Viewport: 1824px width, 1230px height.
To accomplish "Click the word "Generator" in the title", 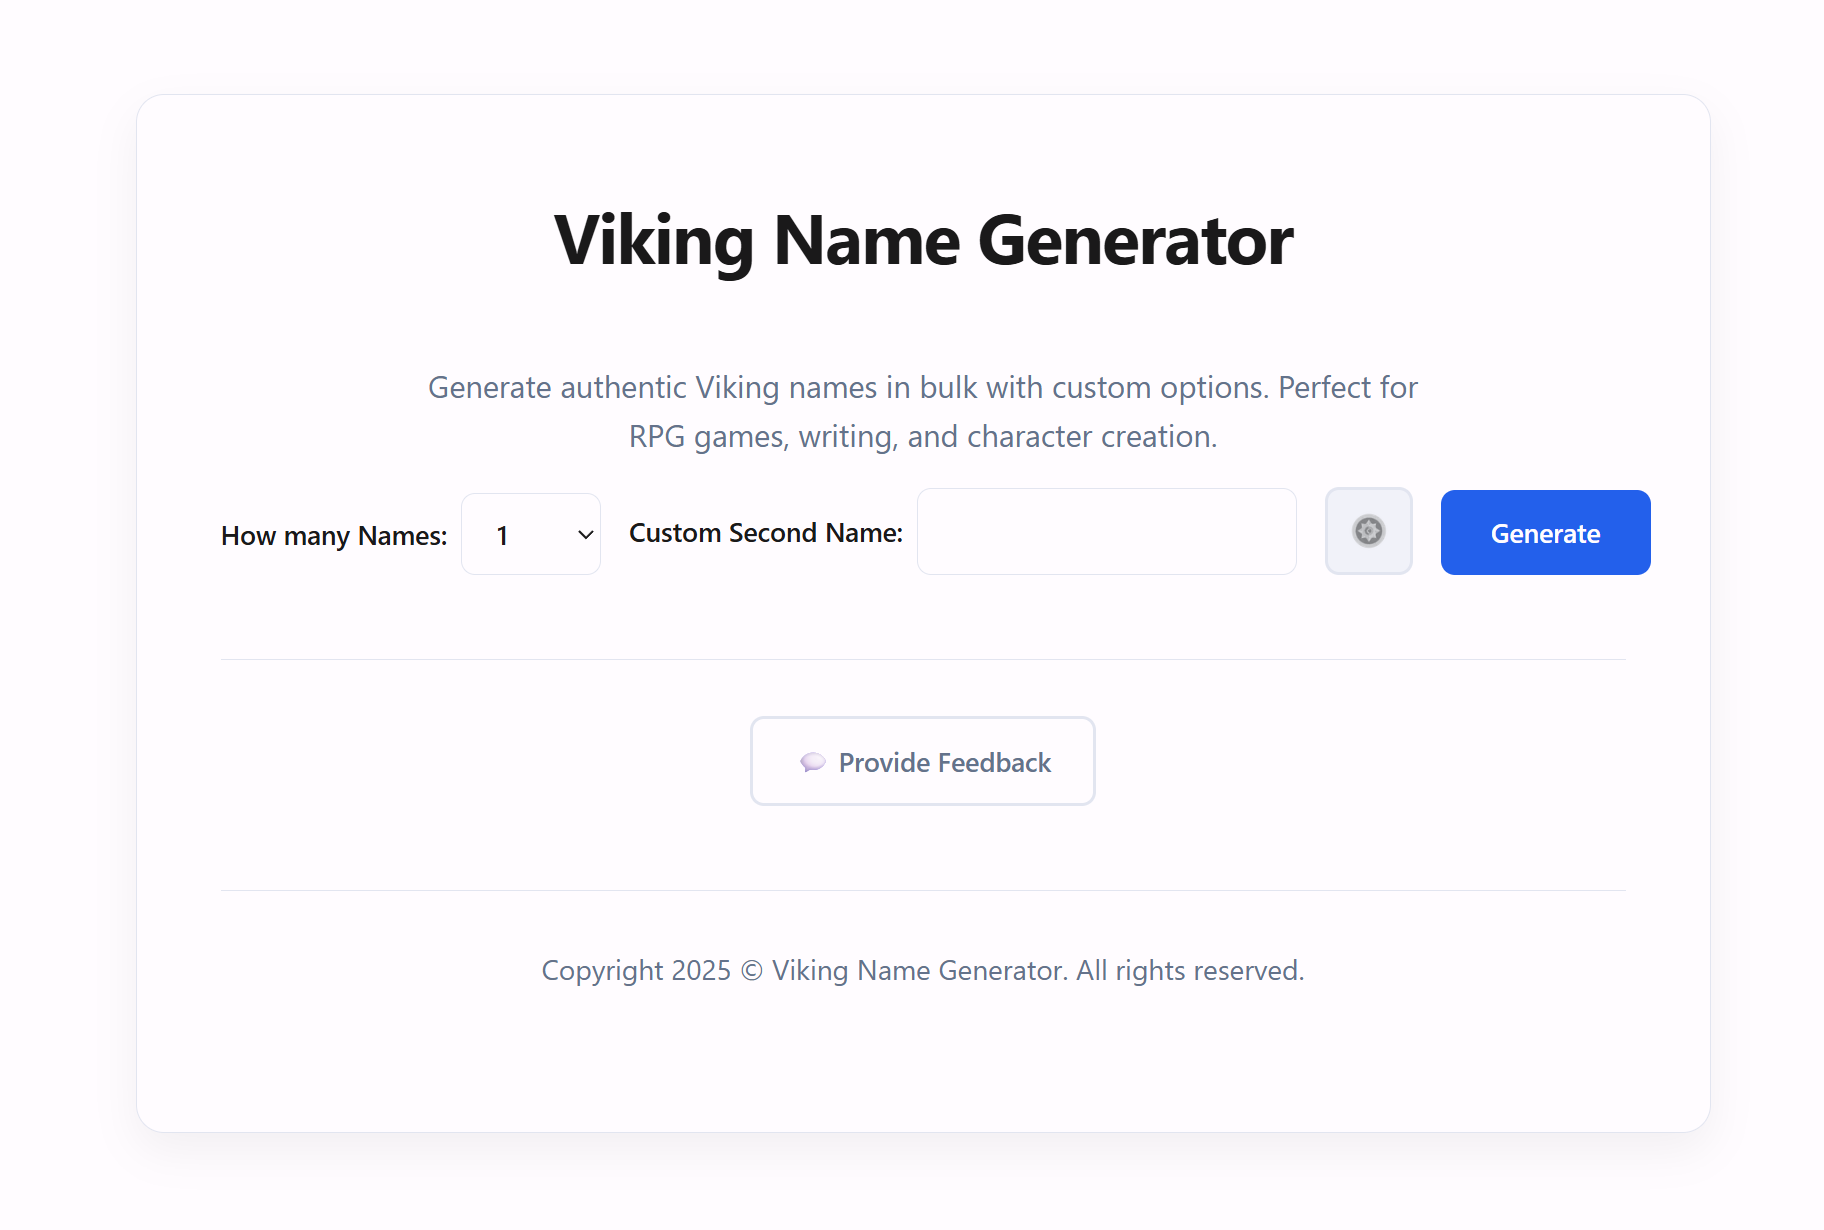I will (x=1135, y=241).
